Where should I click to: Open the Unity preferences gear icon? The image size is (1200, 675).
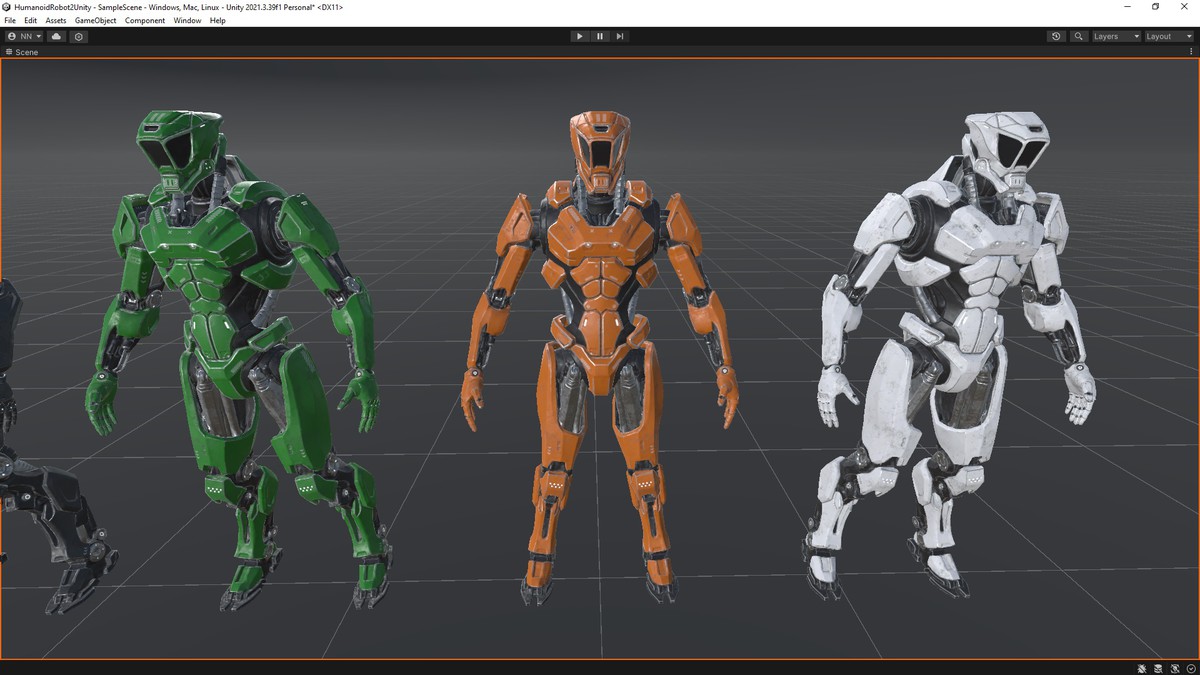coord(78,36)
